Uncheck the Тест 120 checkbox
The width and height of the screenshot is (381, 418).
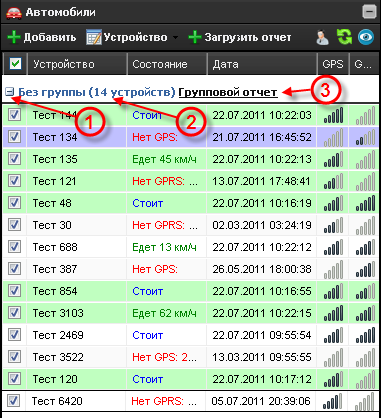(x=14, y=379)
